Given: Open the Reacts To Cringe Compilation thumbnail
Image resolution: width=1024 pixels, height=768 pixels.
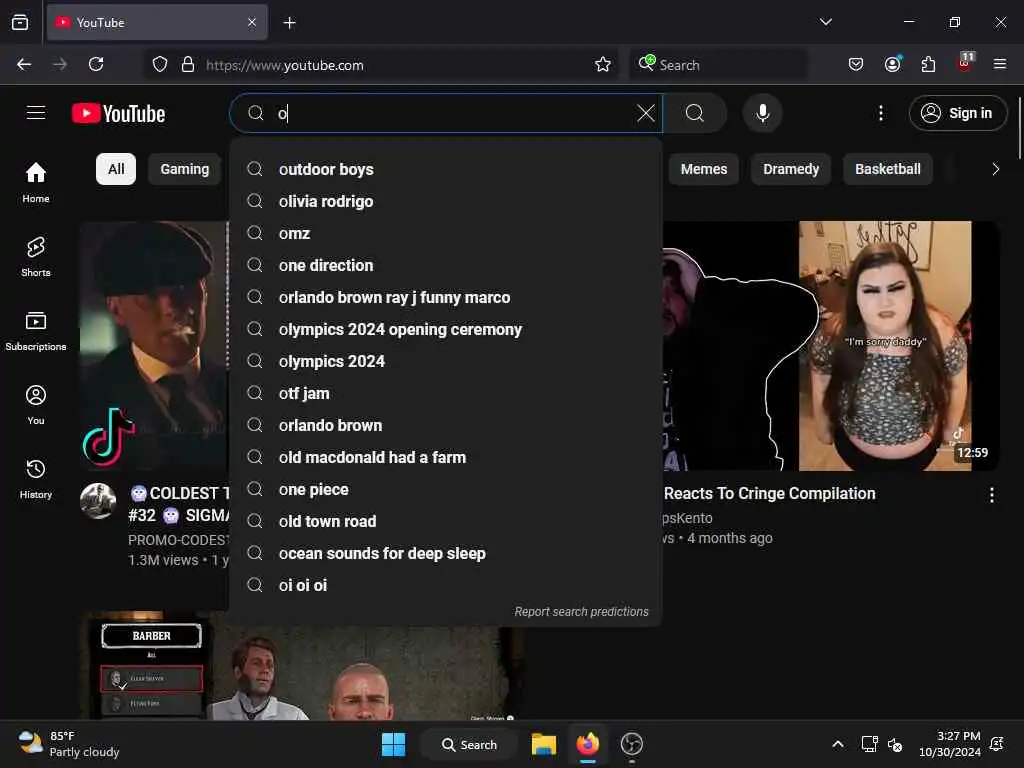Looking at the screenshot, I should click(x=831, y=345).
